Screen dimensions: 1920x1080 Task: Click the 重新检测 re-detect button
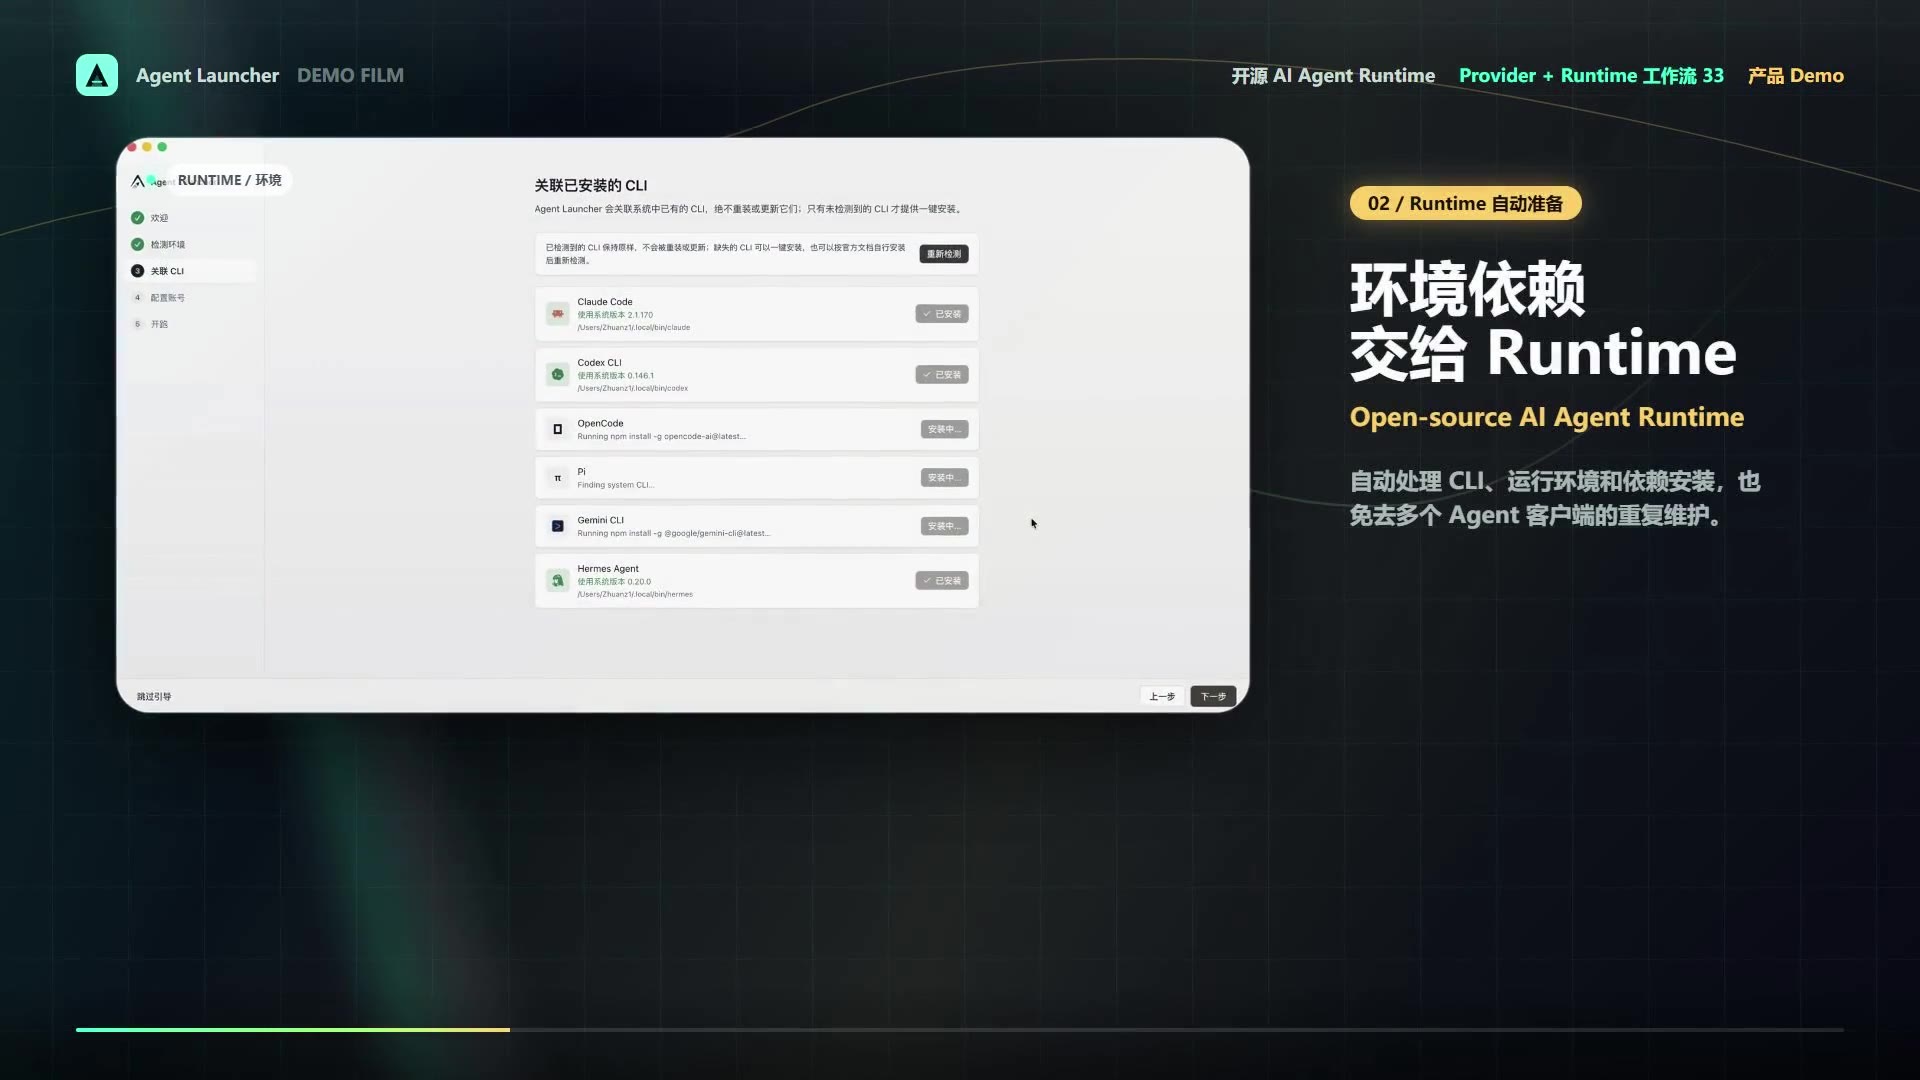click(944, 254)
